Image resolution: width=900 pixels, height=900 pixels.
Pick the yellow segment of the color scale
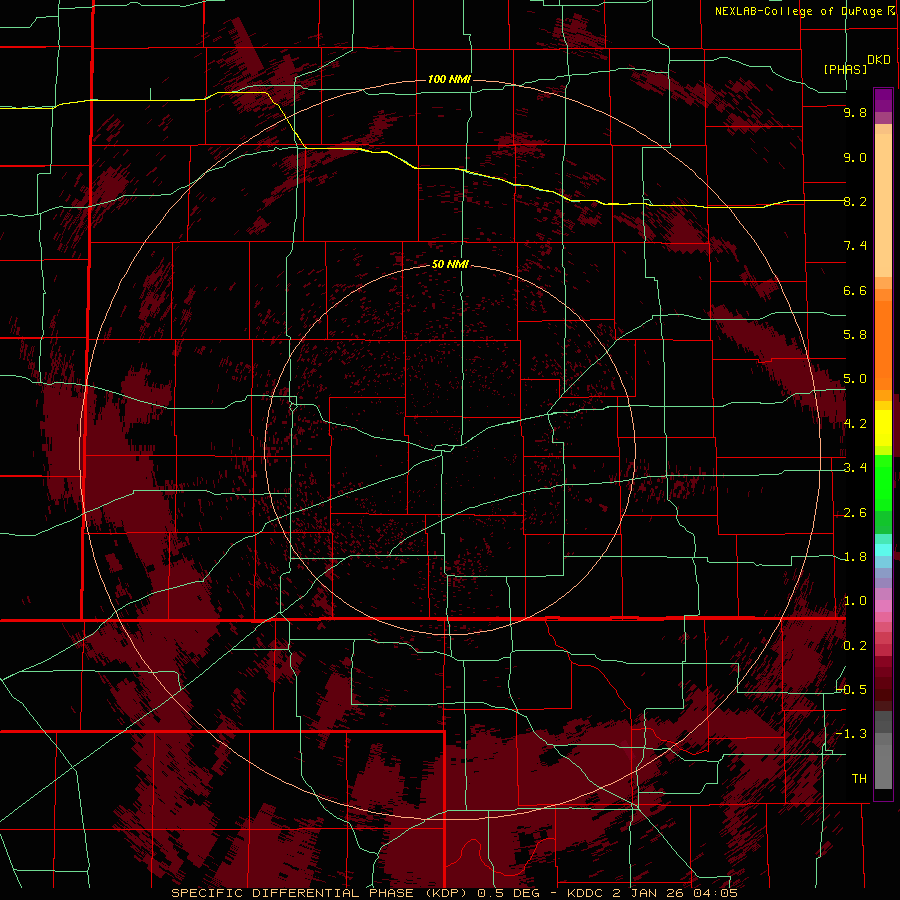click(x=883, y=428)
